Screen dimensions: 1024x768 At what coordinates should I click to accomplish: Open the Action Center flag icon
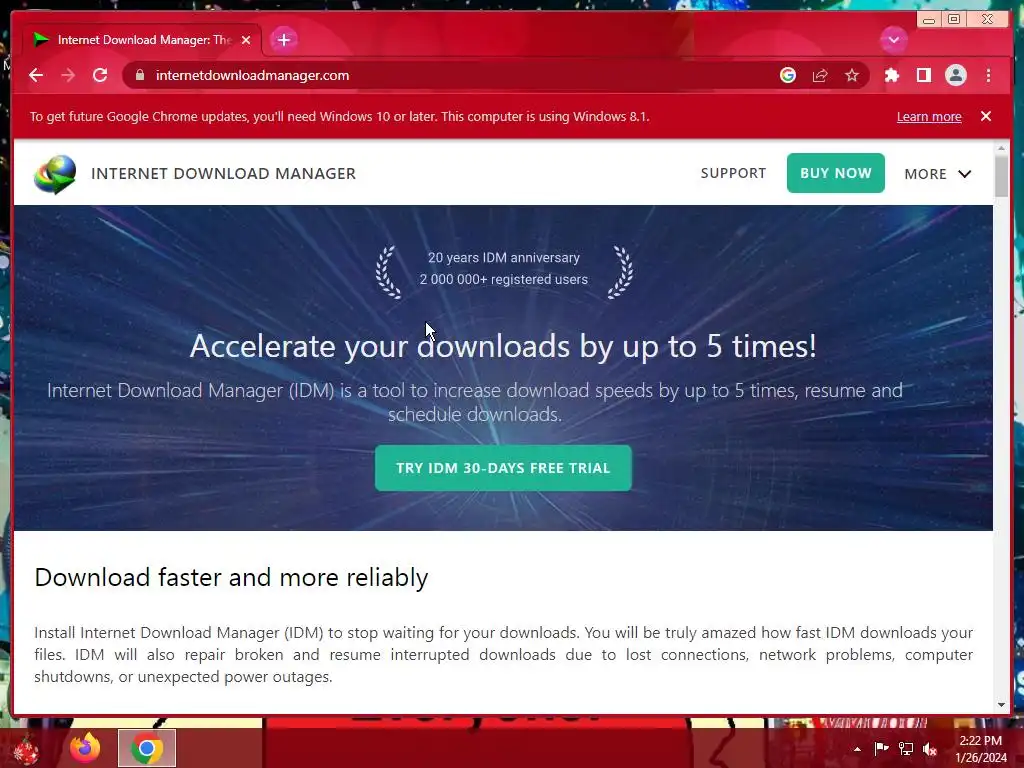881,748
